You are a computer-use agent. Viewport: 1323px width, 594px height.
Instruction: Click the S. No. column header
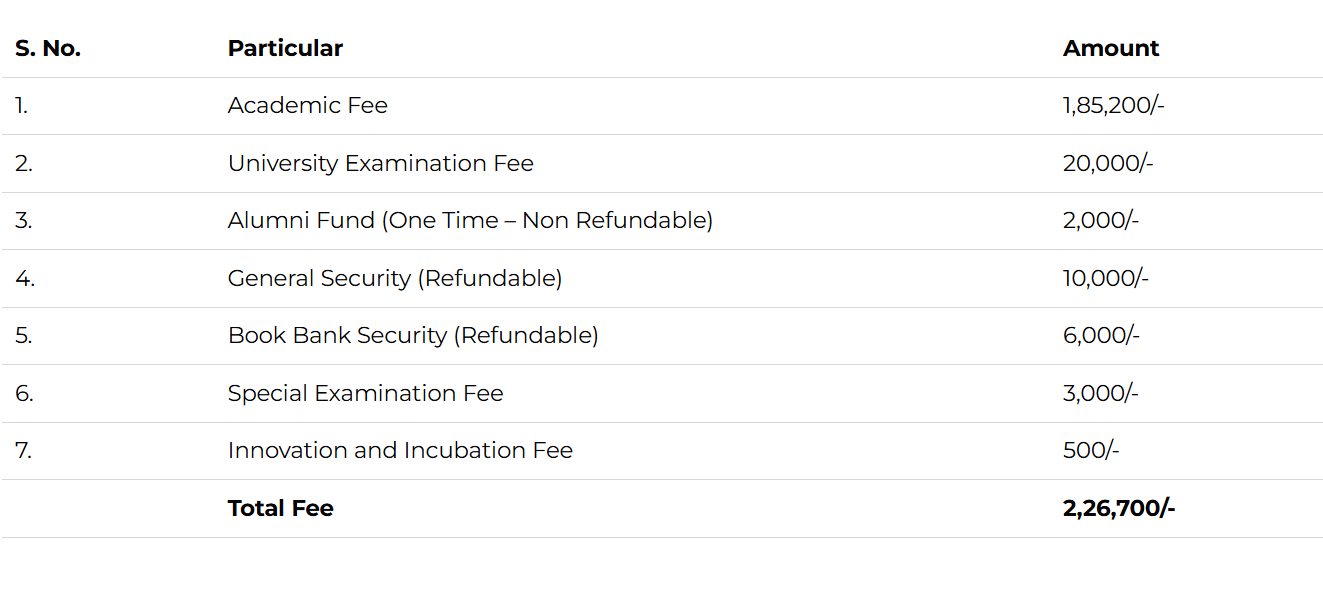[x=48, y=48]
